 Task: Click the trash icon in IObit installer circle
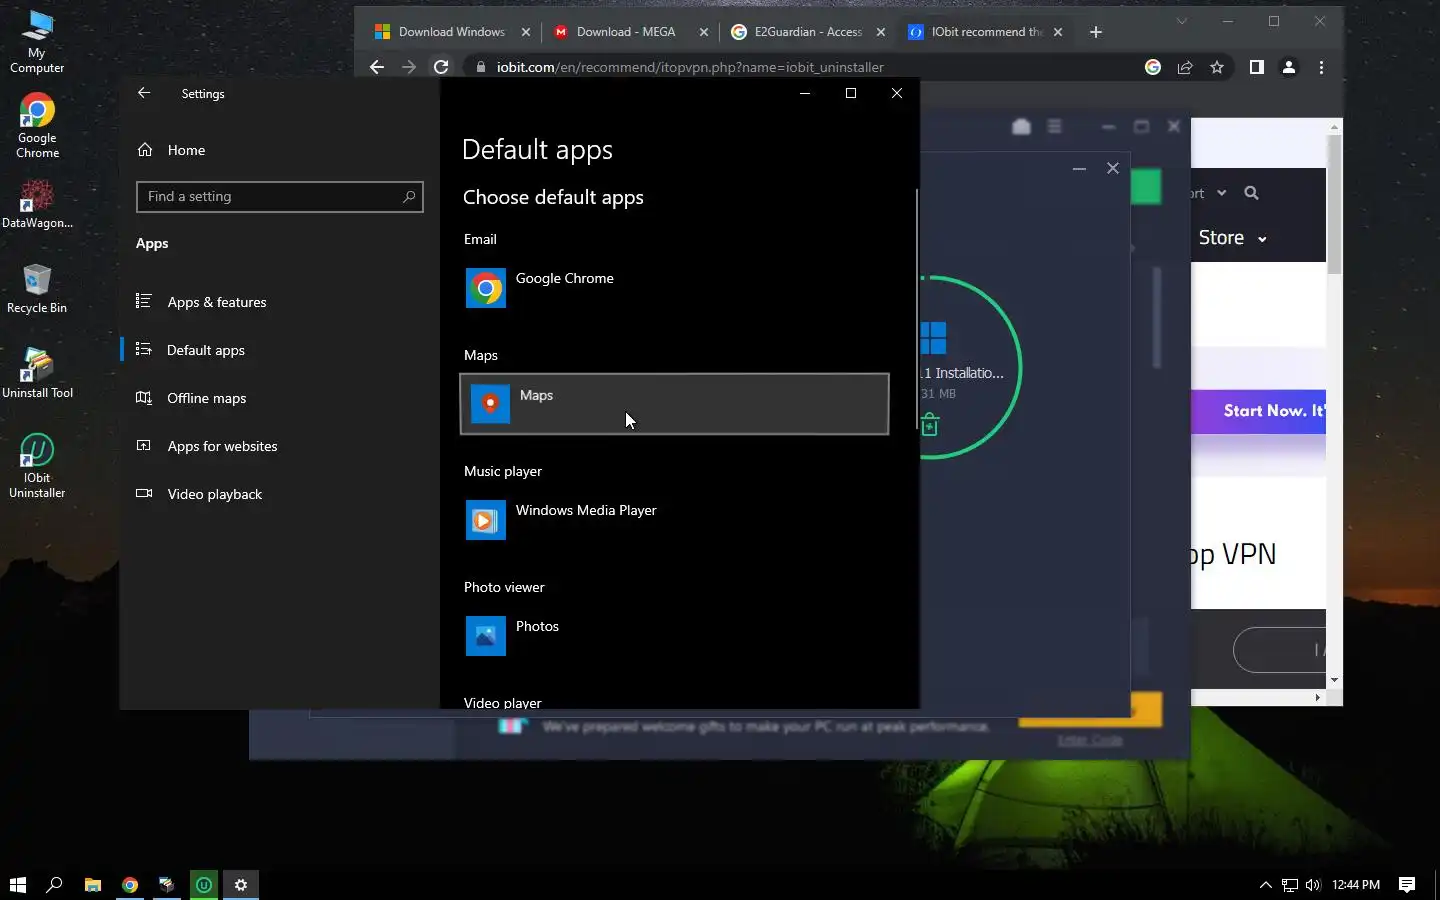point(930,424)
